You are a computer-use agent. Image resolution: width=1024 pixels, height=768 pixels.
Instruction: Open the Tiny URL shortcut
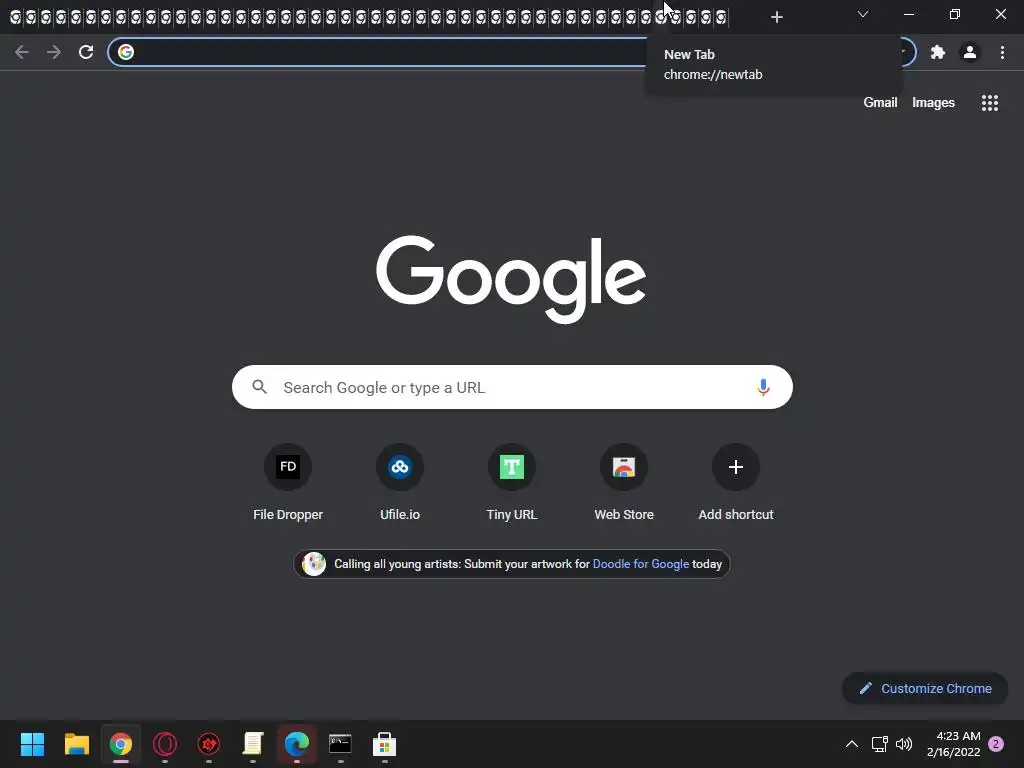point(512,482)
